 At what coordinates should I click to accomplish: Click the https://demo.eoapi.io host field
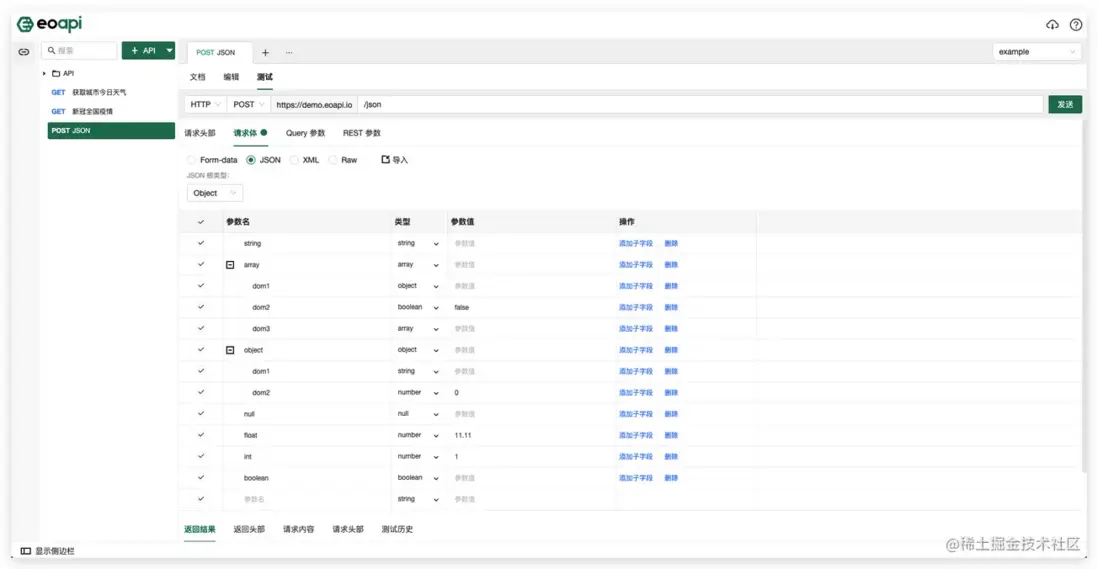[314, 104]
